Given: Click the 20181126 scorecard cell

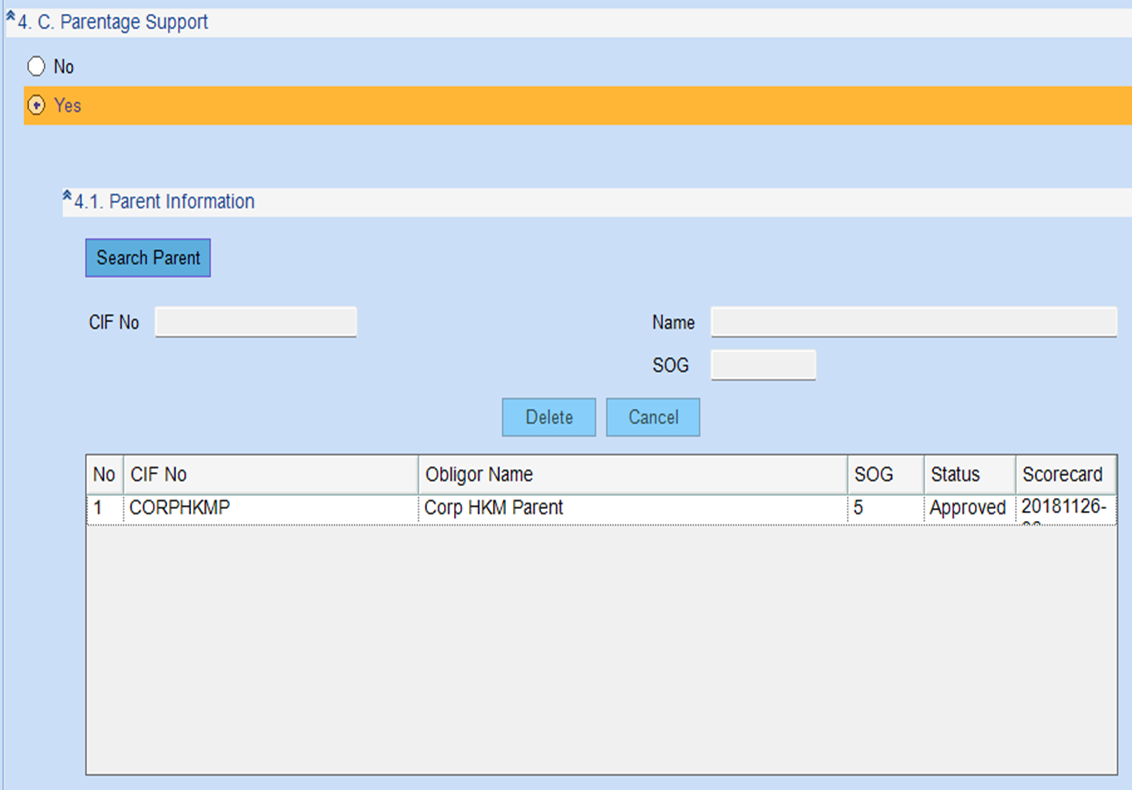Looking at the screenshot, I should click(1064, 508).
